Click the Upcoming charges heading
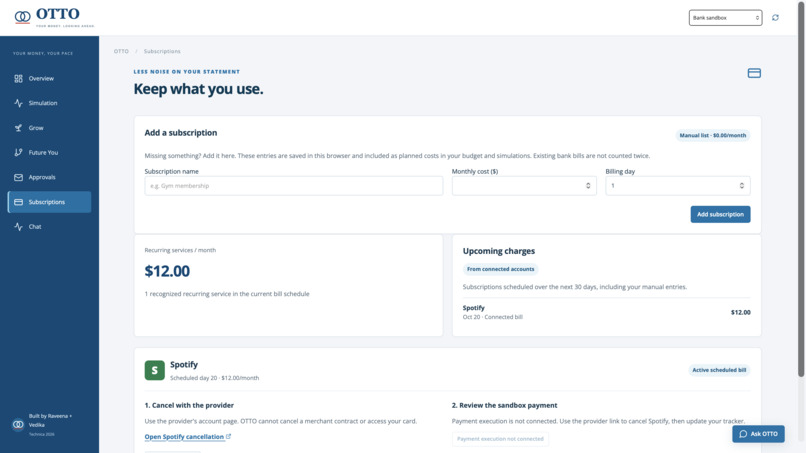This screenshot has height=453, width=806. coord(499,251)
